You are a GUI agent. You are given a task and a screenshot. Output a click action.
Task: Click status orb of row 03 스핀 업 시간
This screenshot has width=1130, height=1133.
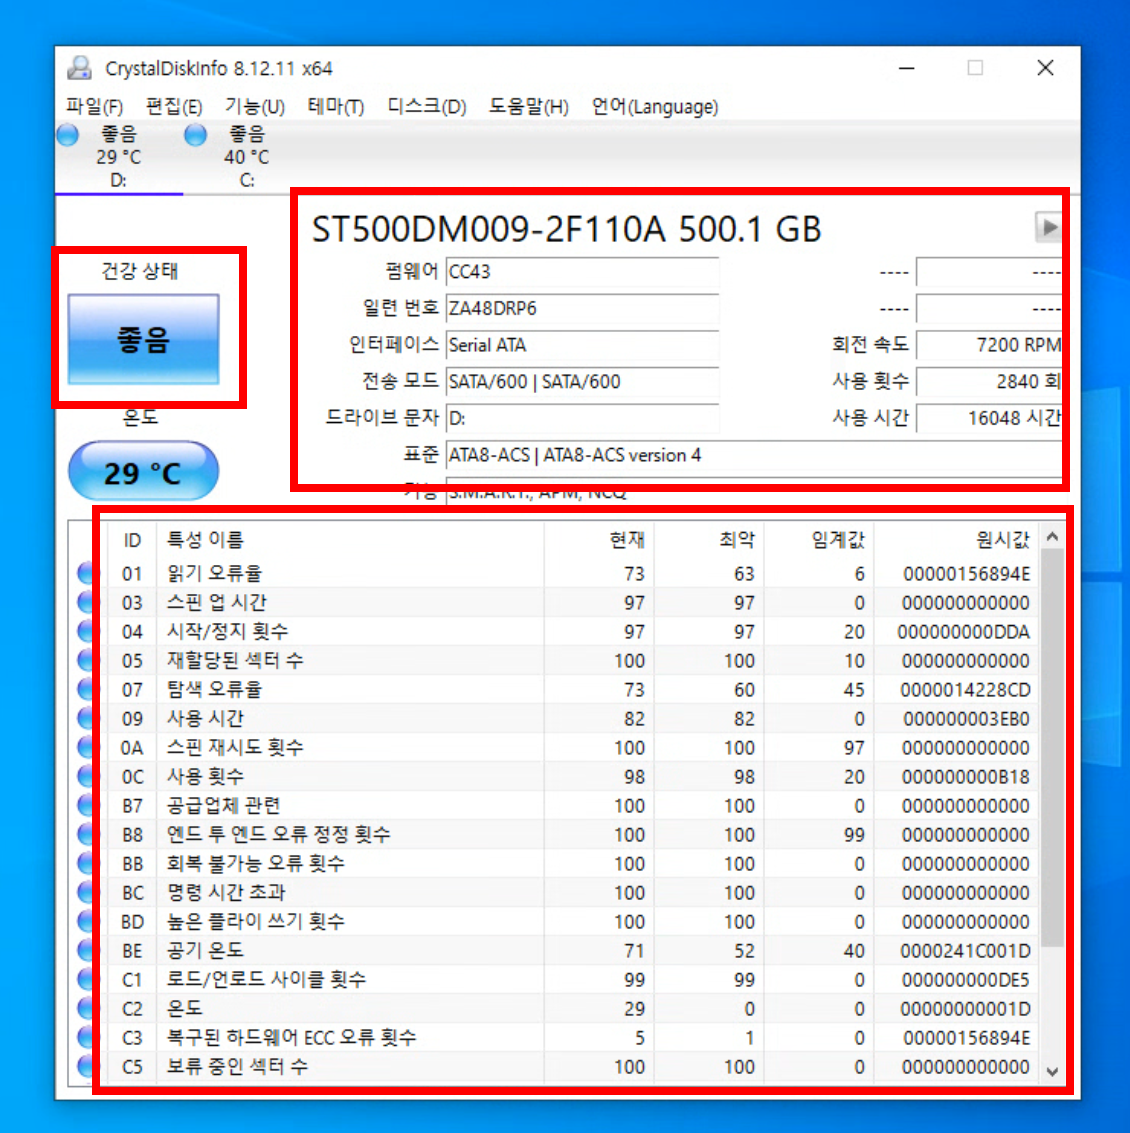pyautogui.click(x=86, y=602)
